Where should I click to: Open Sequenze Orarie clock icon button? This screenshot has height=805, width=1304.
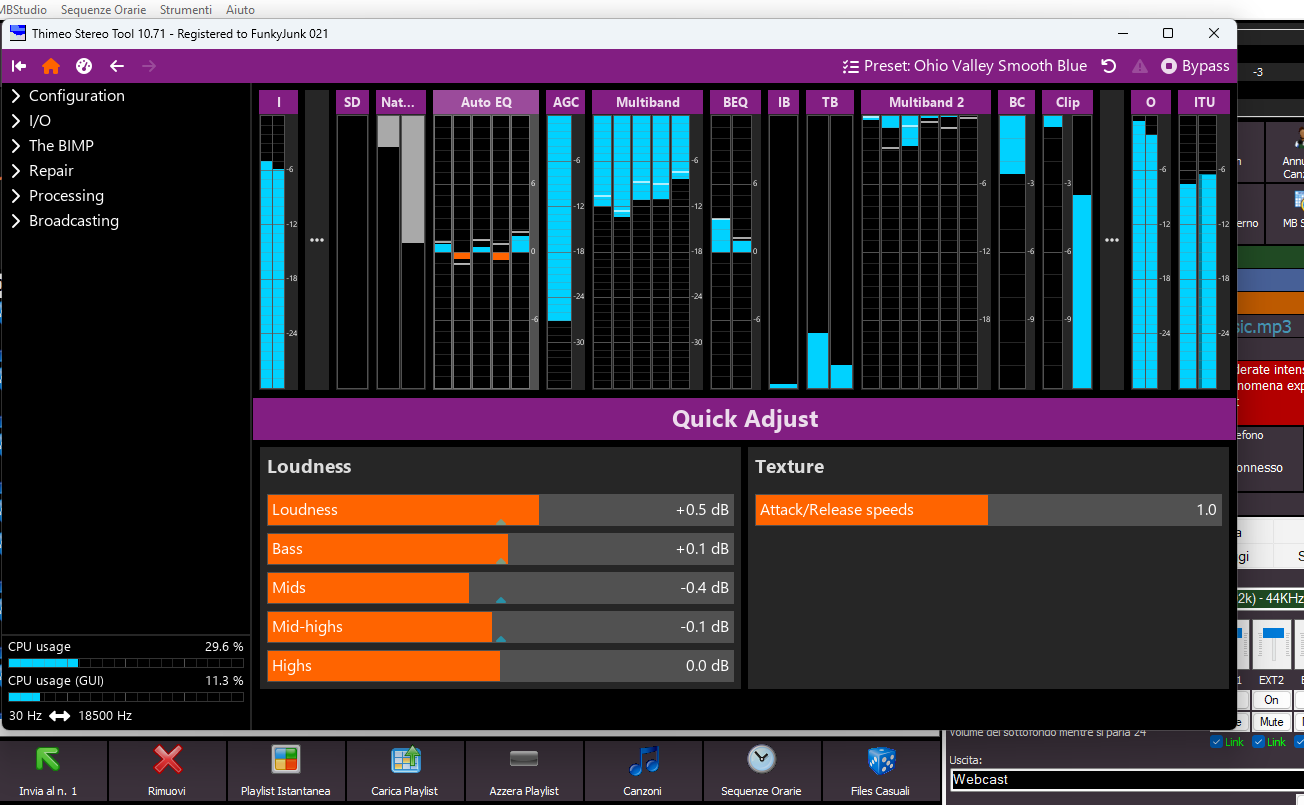pyautogui.click(x=761, y=760)
